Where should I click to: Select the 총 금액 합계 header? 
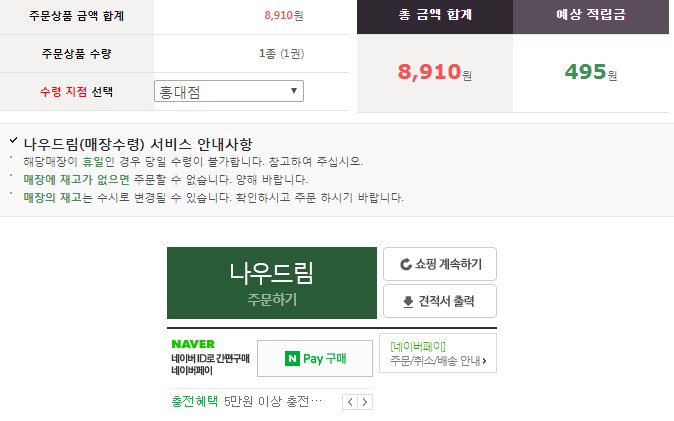click(x=435, y=15)
